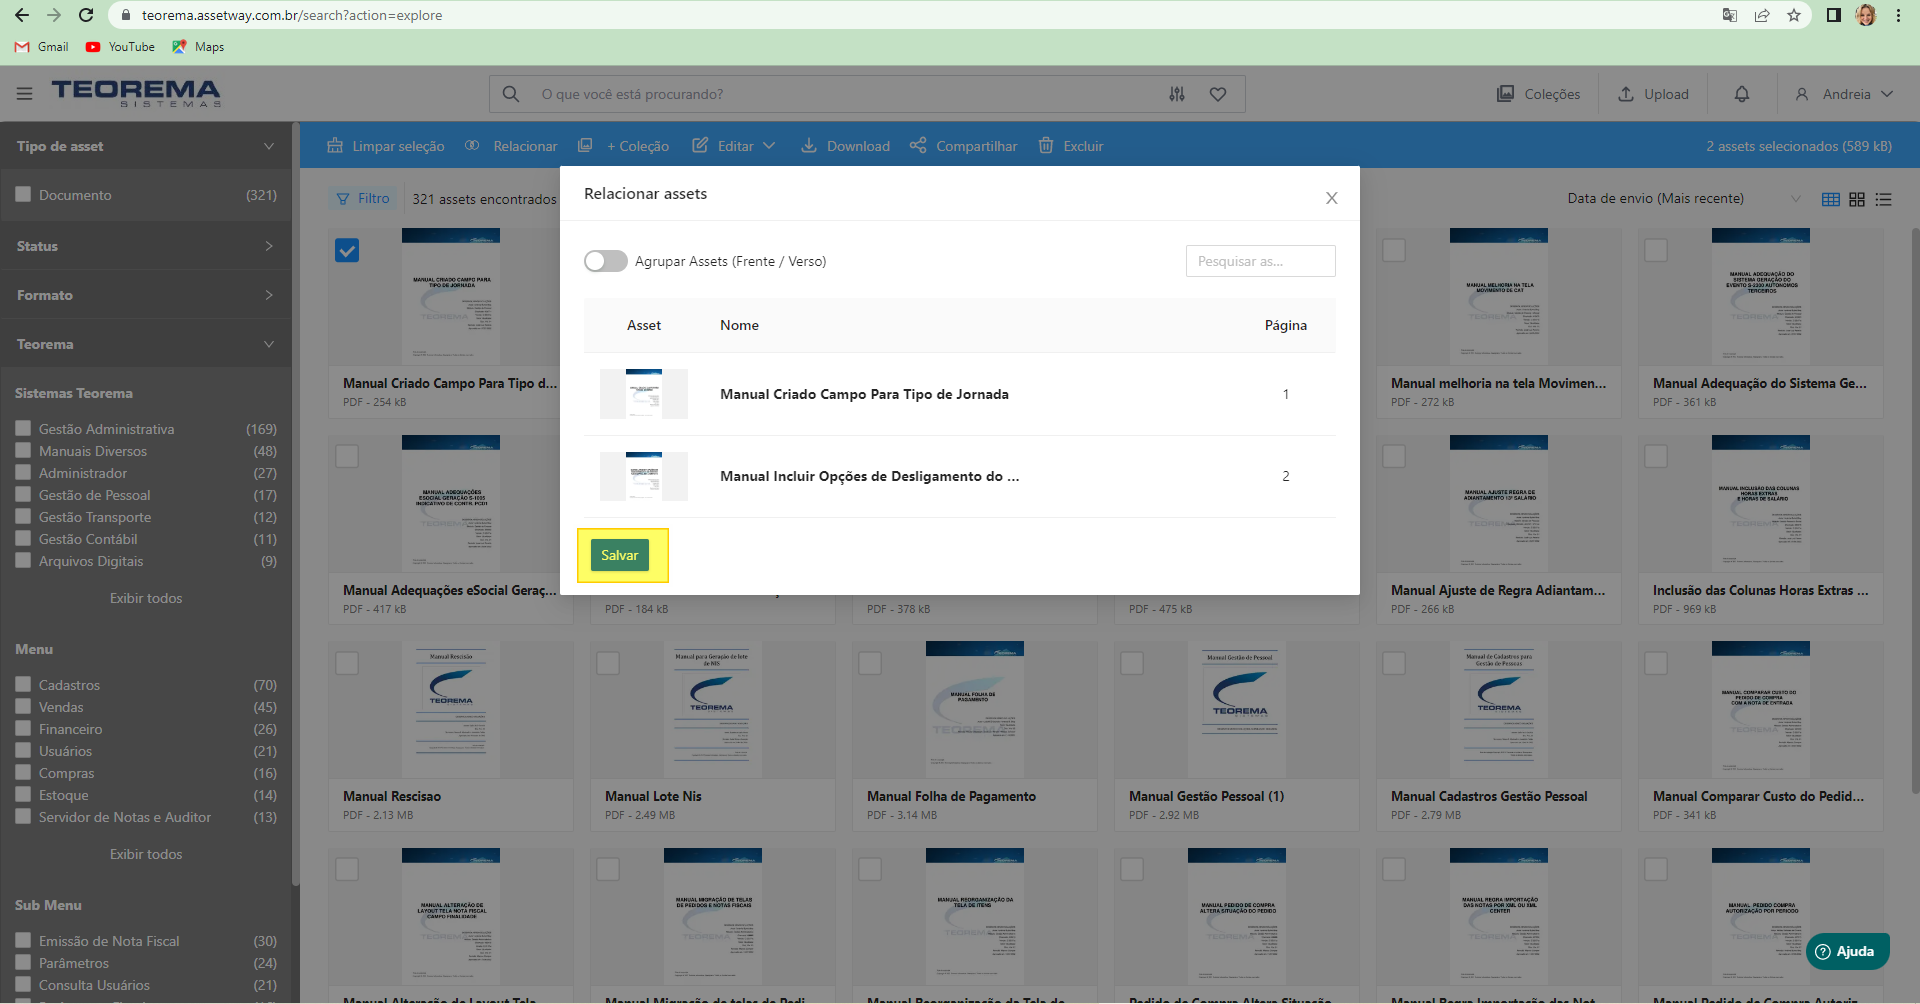
Task: Close the Relacionar assets dialog
Action: coord(1331,198)
